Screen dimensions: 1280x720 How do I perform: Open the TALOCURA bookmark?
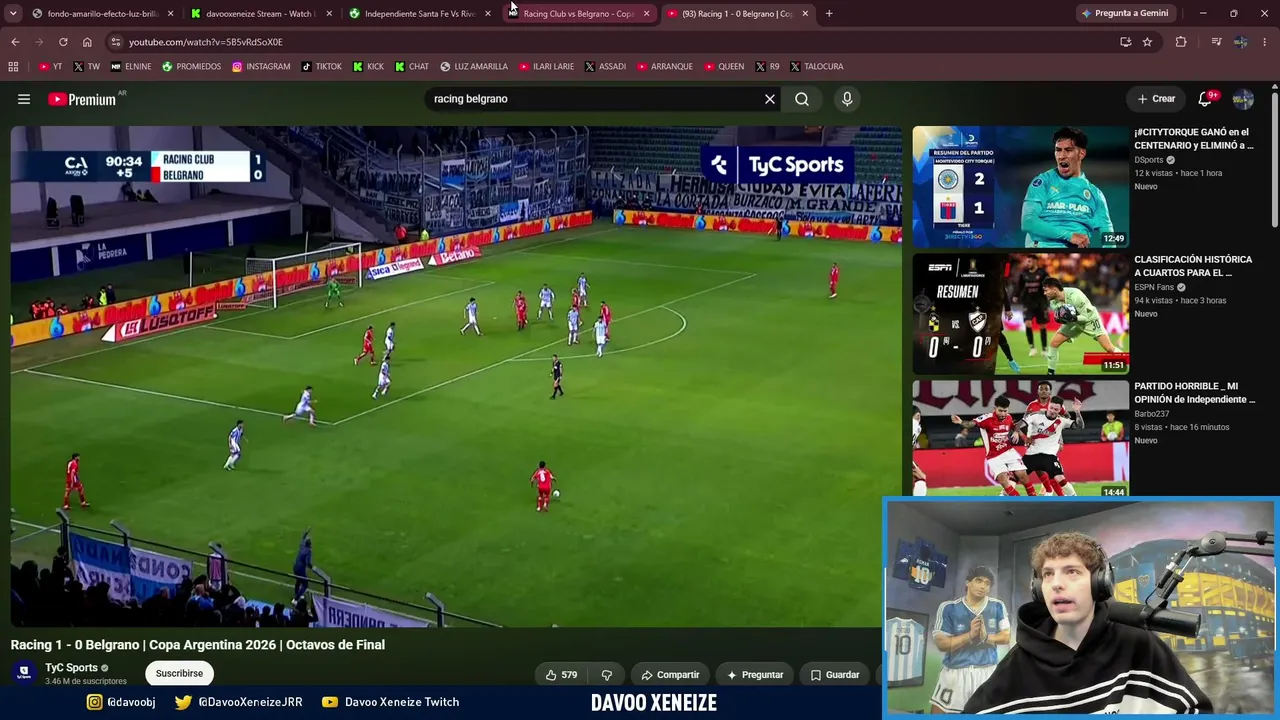(816, 67)
